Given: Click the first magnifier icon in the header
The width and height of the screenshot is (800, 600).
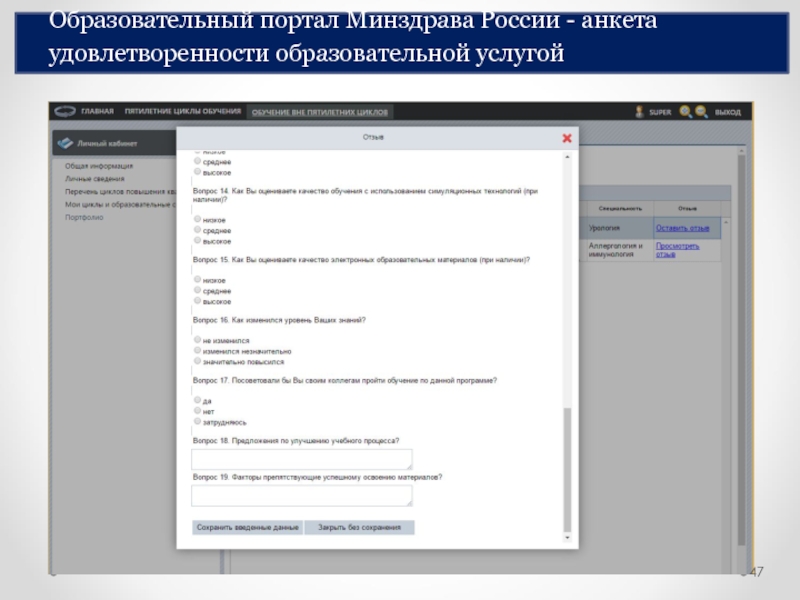Looking at the screenshot, I should pos(685,112).
